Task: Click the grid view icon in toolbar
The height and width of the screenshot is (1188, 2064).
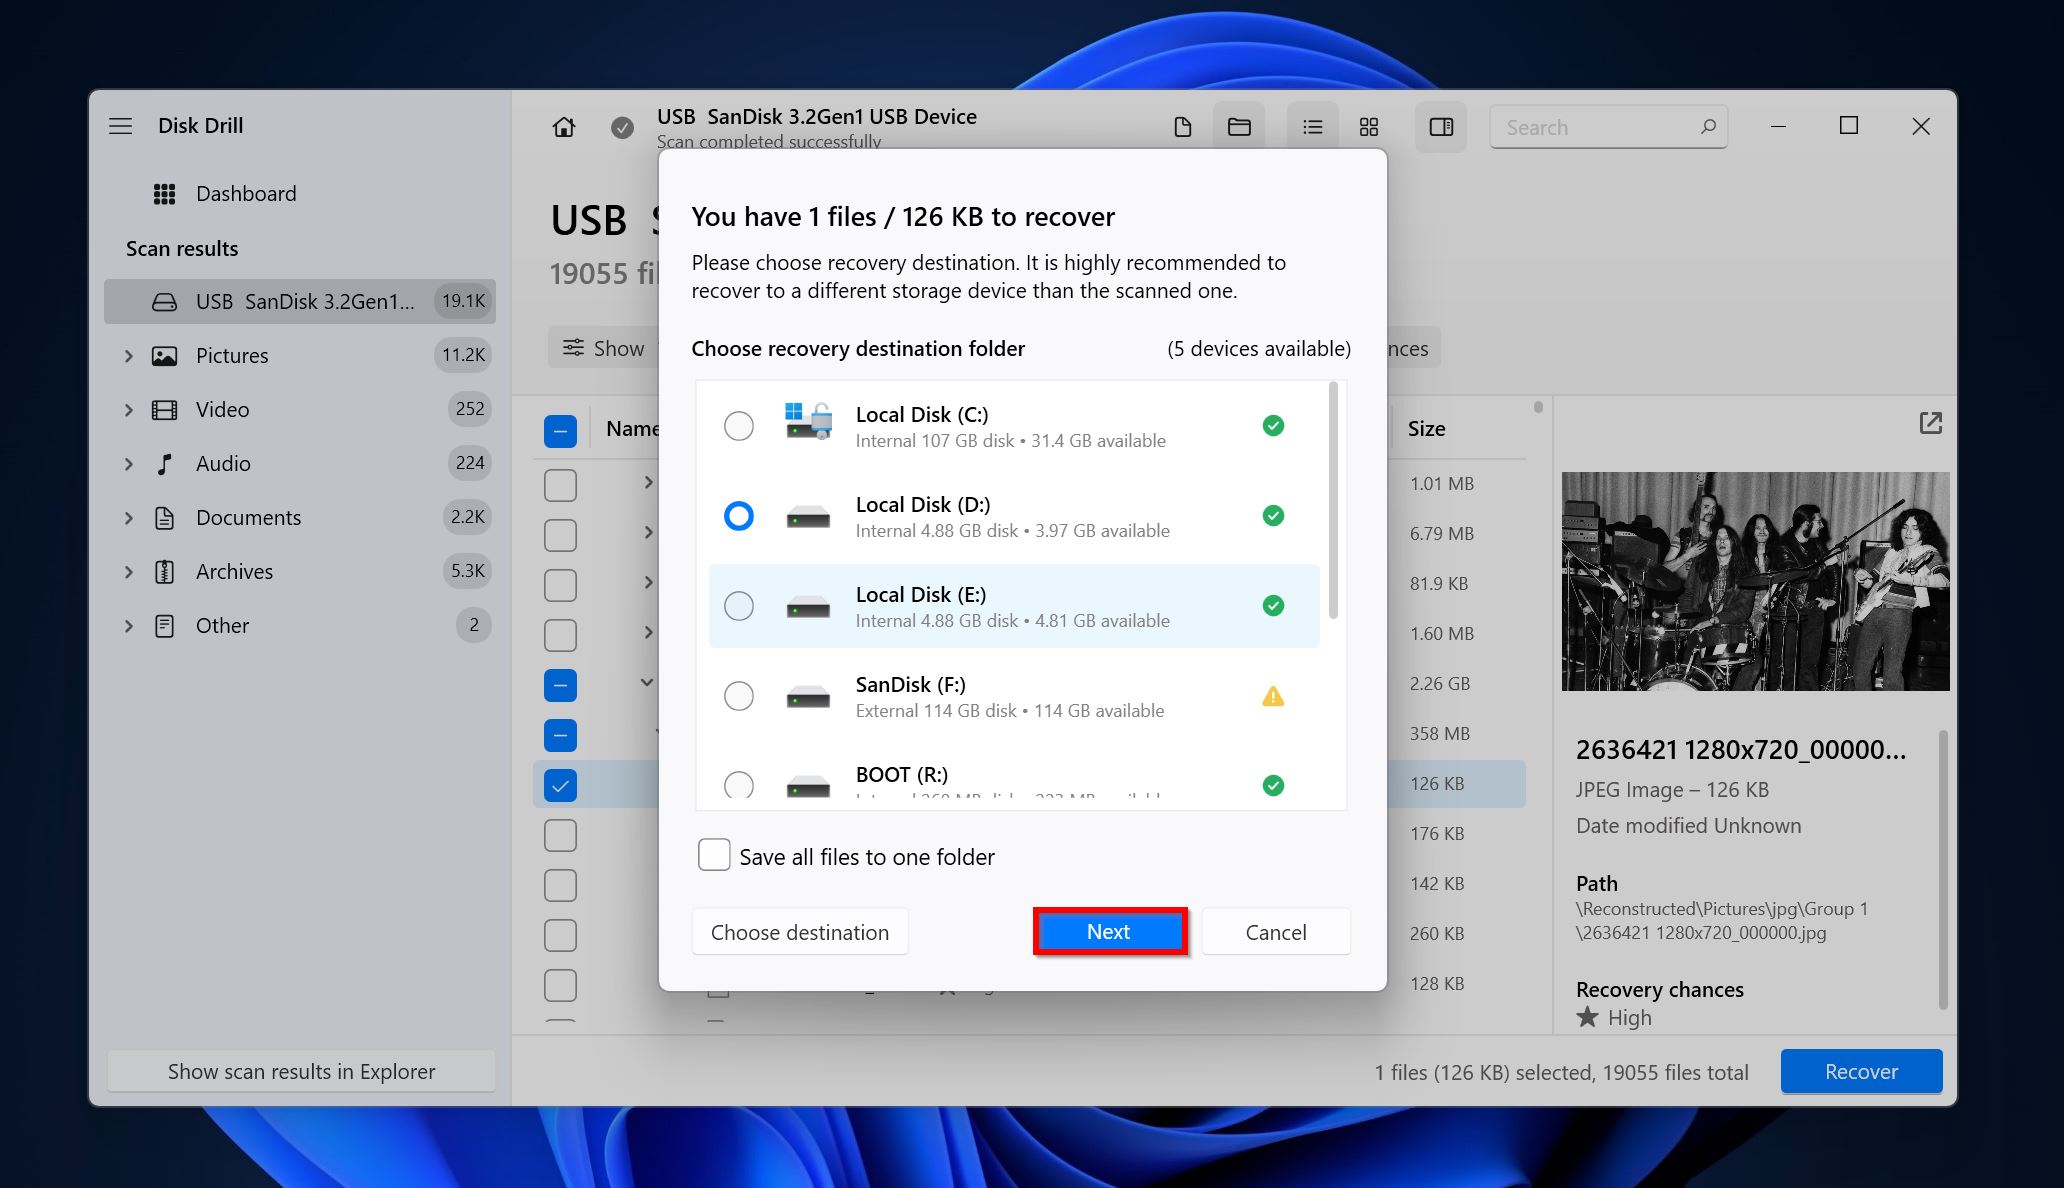Action: point(1369,126)
